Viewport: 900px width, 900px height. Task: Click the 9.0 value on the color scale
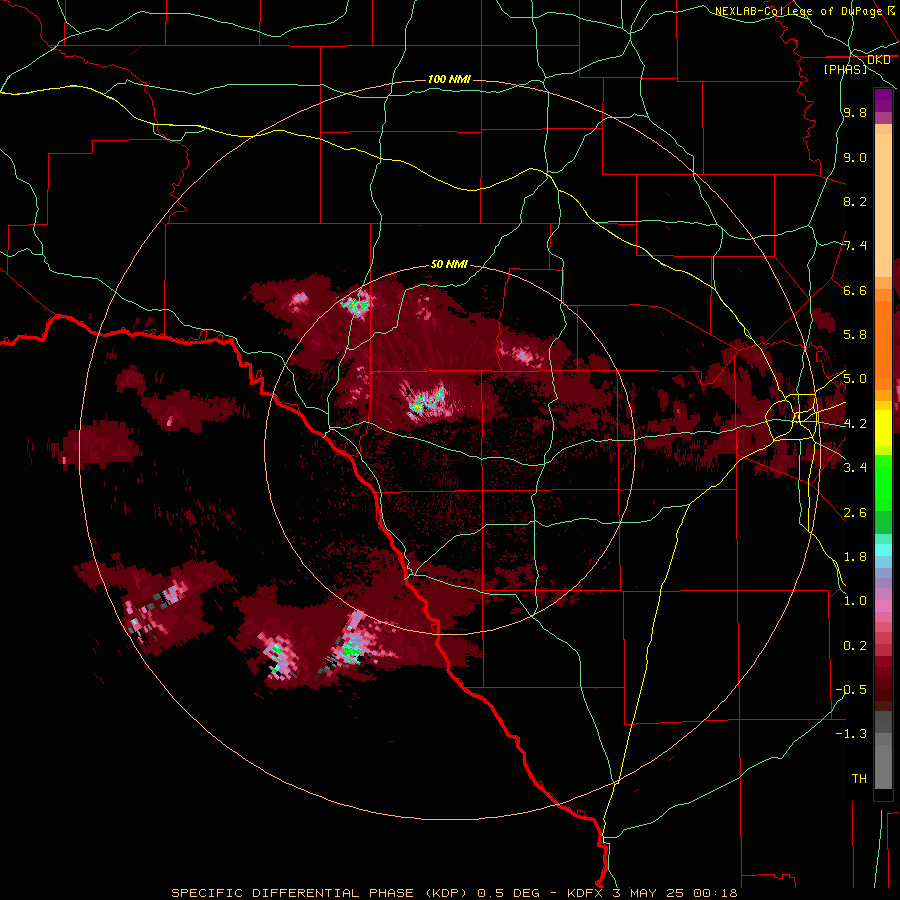(x=855, y=157)
